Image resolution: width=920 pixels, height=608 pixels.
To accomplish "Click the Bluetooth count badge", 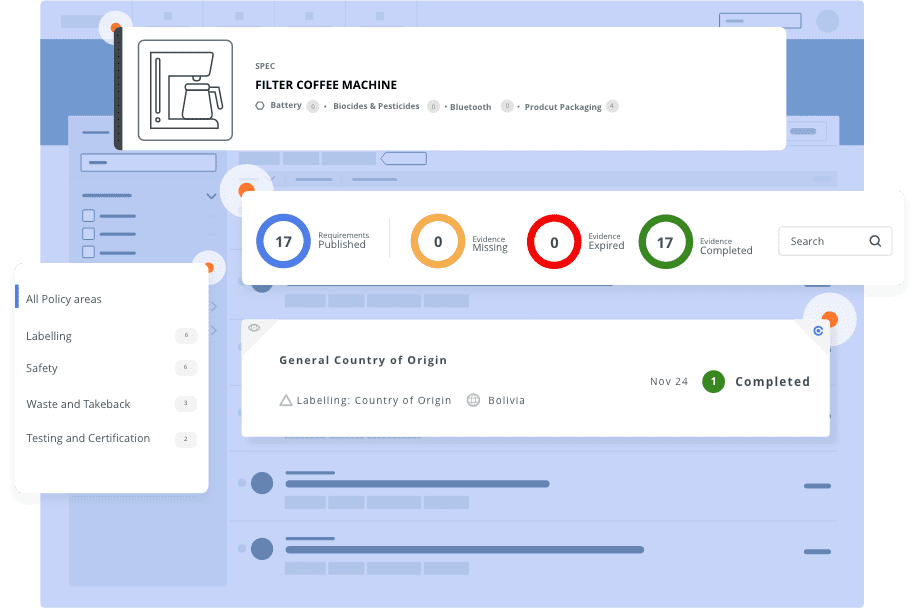I will (507, 106).
